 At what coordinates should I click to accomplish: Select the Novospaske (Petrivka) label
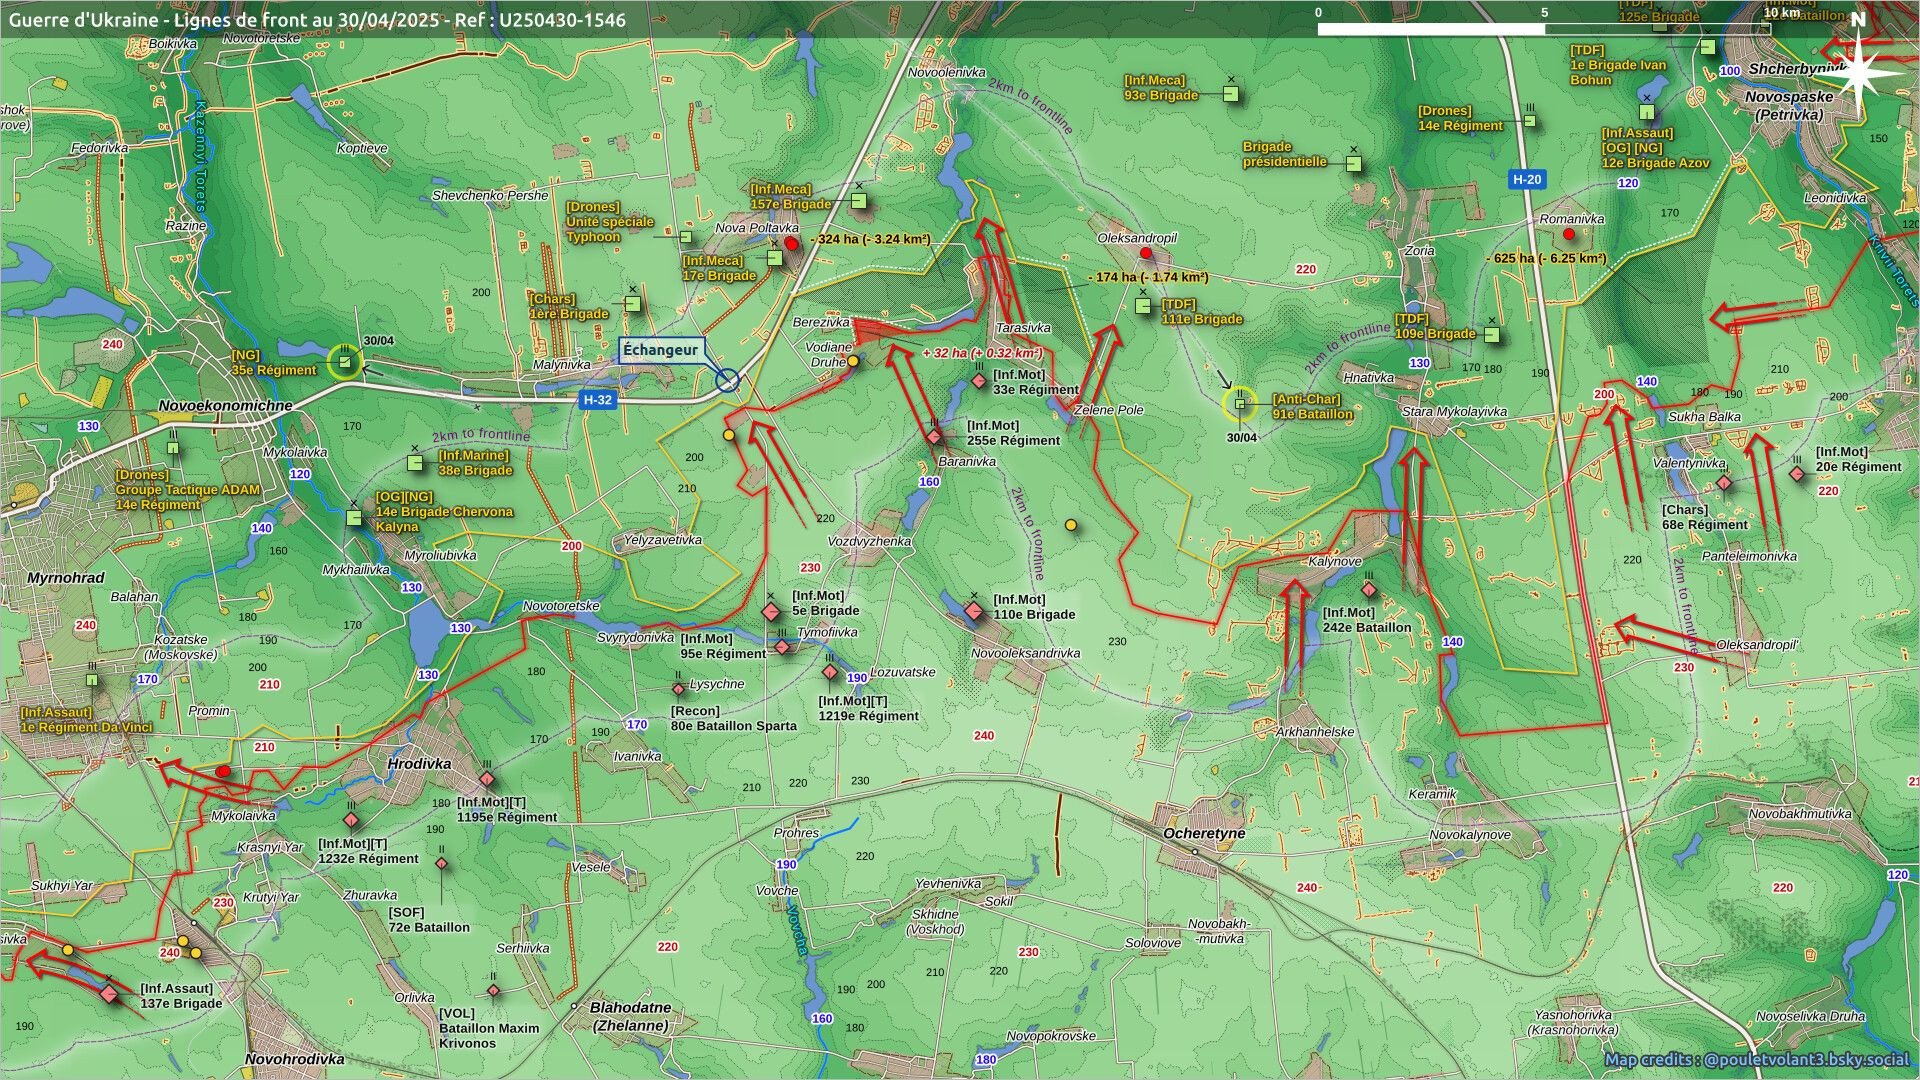pyautogui.click(x=1789, y=105)
